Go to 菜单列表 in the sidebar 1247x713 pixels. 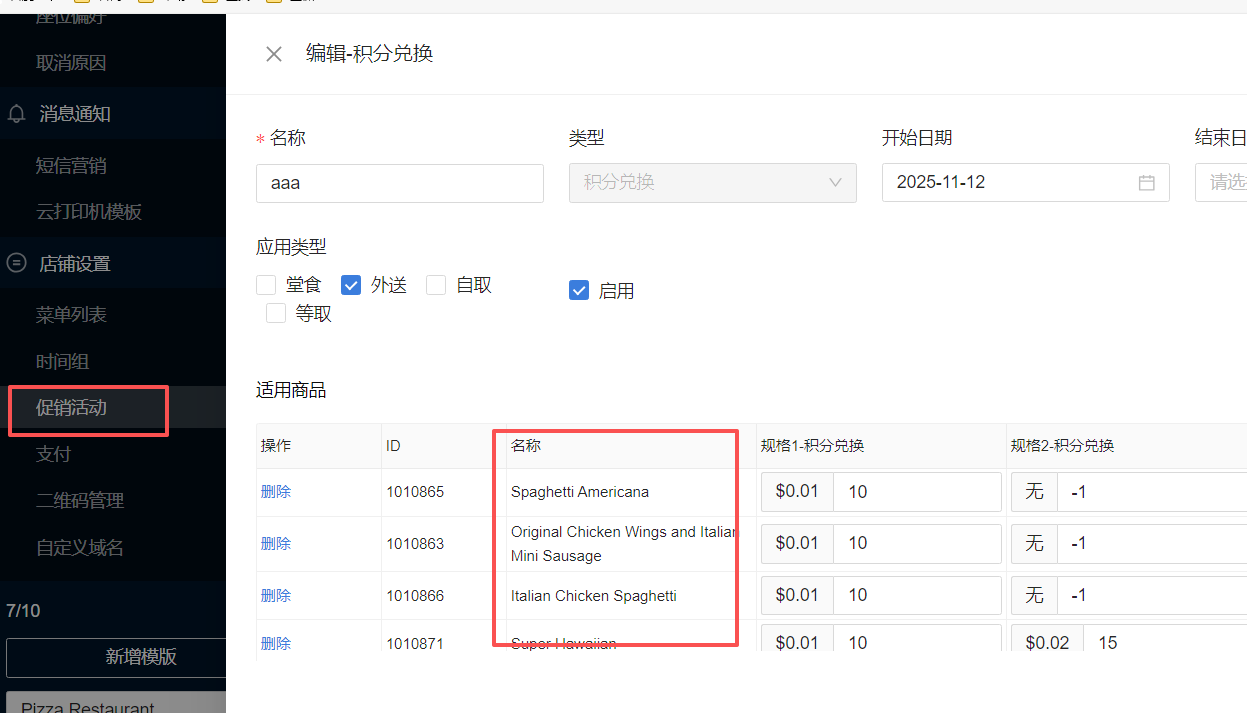tap(72, 315)
